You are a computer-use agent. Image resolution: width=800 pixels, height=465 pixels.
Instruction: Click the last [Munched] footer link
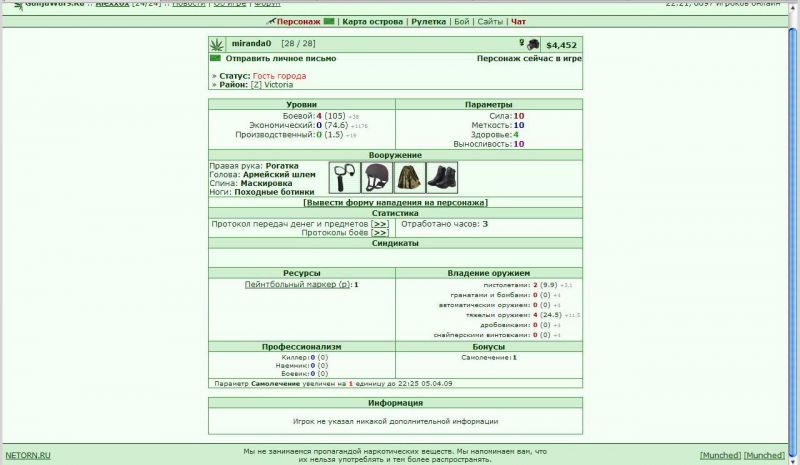(764, 455)
